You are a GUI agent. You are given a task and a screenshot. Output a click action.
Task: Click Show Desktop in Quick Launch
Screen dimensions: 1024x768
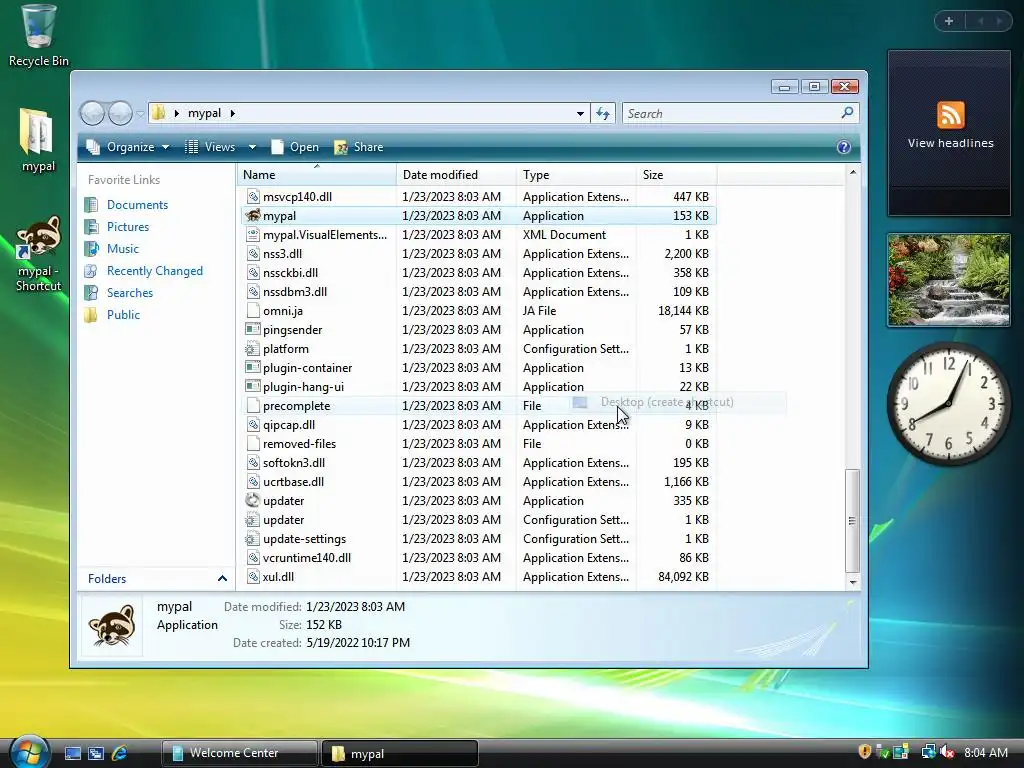(72, 753)
